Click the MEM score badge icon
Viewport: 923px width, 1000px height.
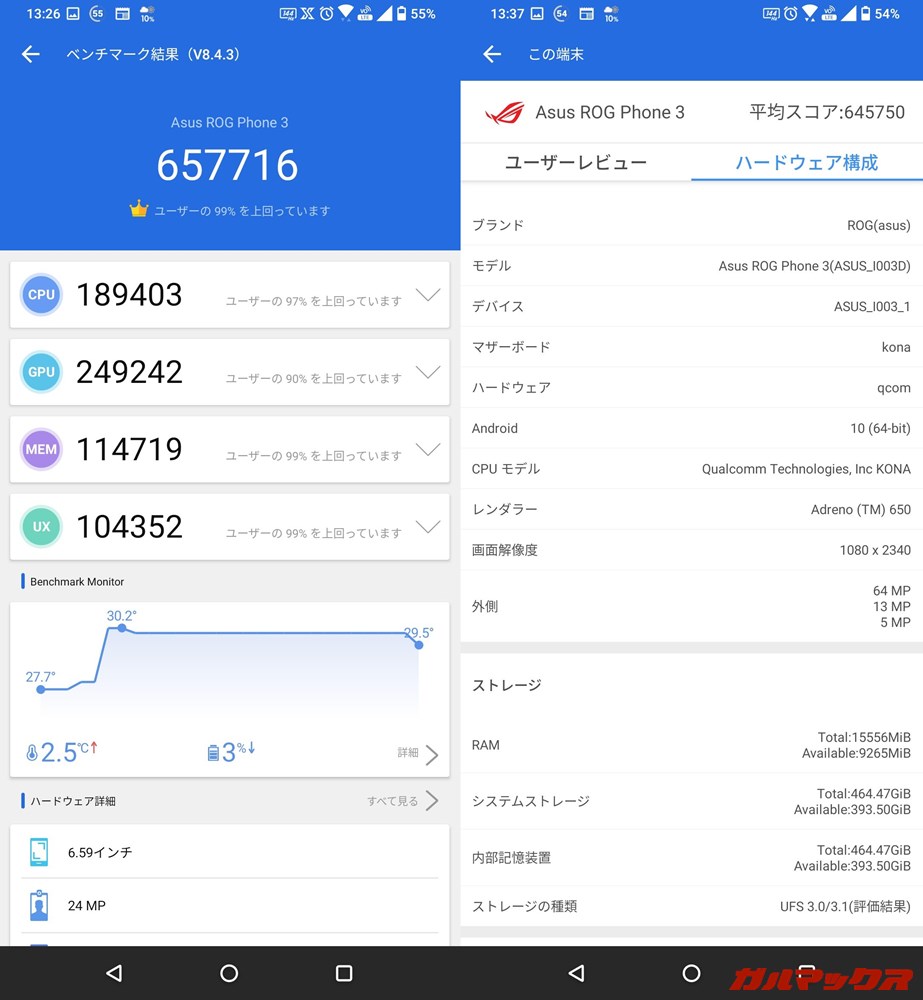41,449
